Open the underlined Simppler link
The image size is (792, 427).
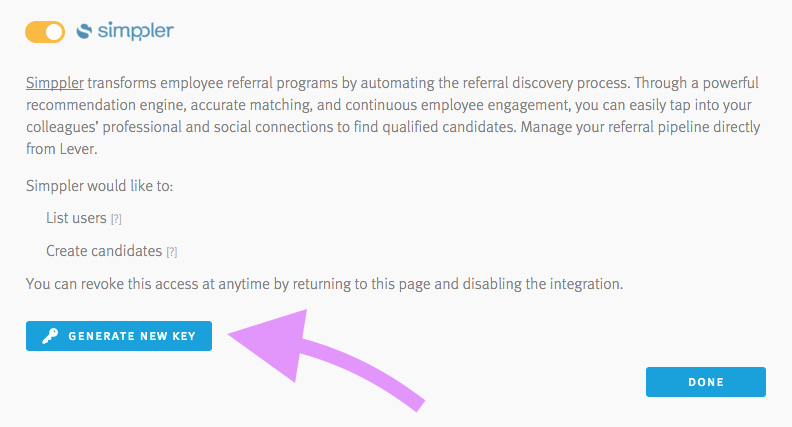[55, 83]
